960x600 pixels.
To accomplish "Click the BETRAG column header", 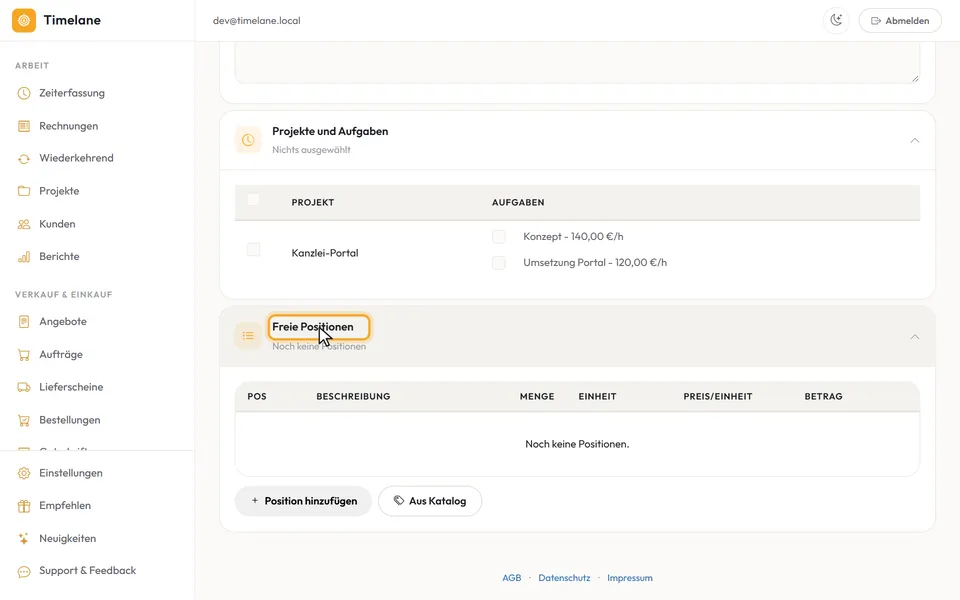I will pos(823,397).
